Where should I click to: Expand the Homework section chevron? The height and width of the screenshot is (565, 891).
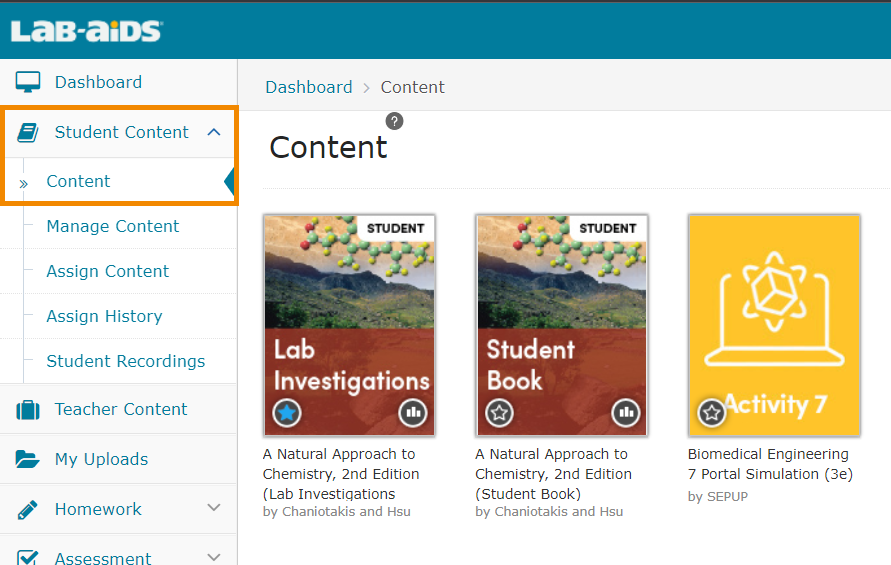point(213,508)
